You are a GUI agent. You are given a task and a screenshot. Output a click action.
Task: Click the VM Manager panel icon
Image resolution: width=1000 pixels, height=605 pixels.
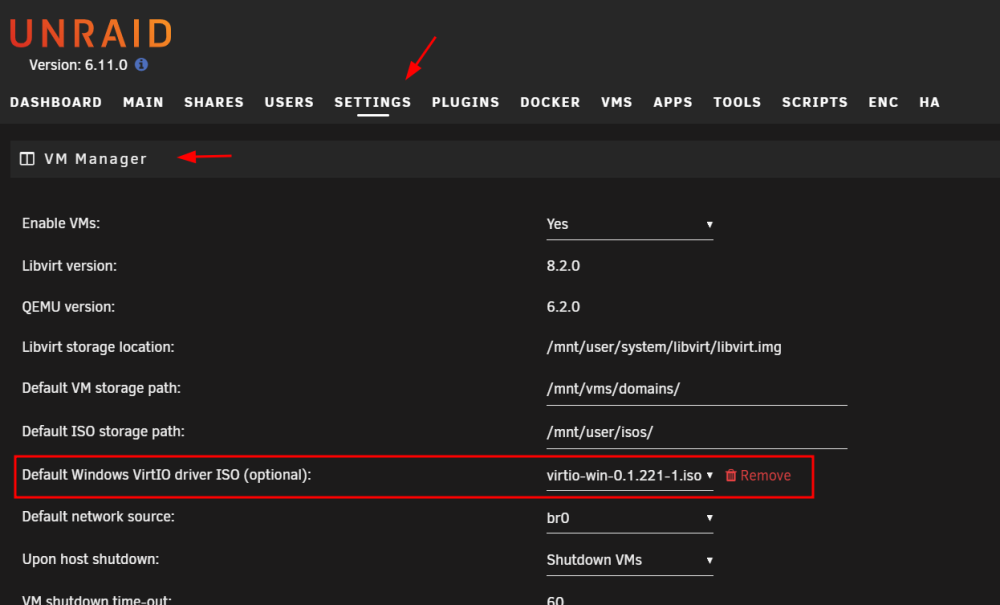(x=27, y=159)
